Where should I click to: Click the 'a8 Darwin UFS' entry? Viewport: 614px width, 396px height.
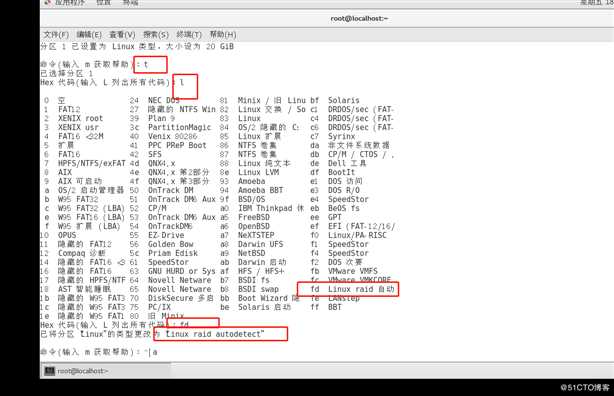click(x=251, y=244)
